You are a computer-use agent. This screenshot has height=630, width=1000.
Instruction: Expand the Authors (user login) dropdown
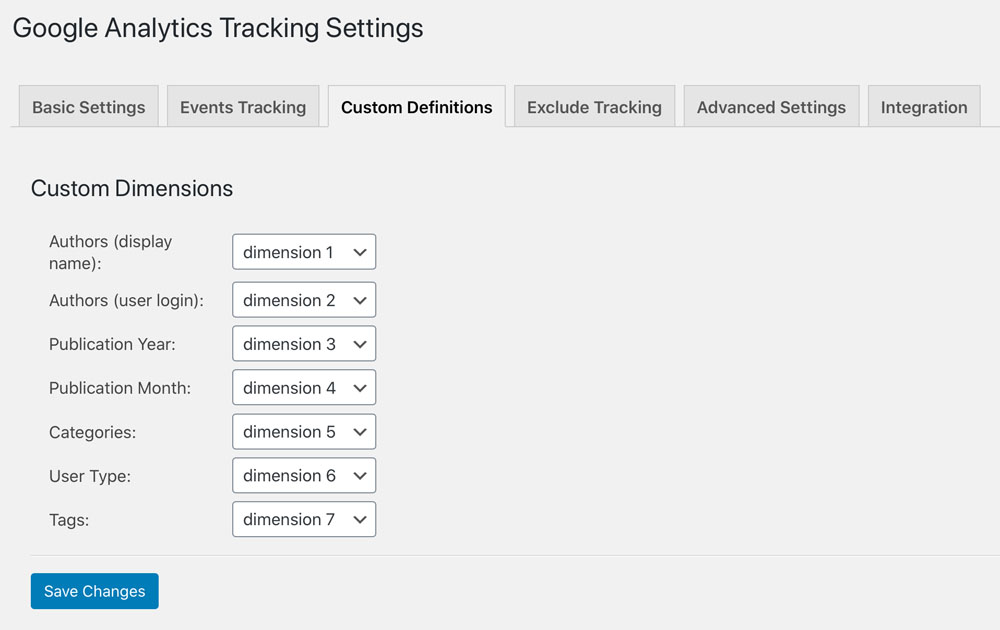[304, 300]
